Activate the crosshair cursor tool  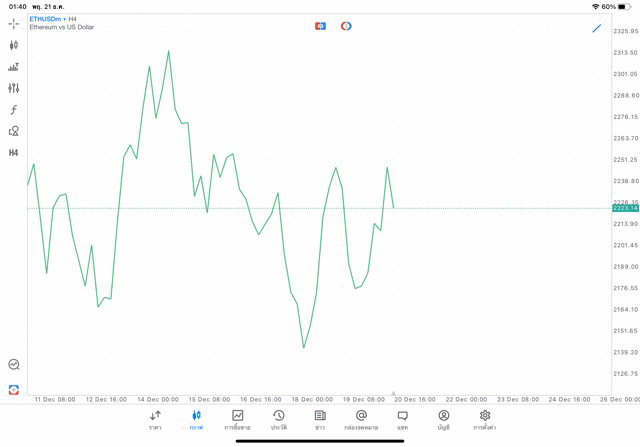pyautogui.click(x=13, y=23)
